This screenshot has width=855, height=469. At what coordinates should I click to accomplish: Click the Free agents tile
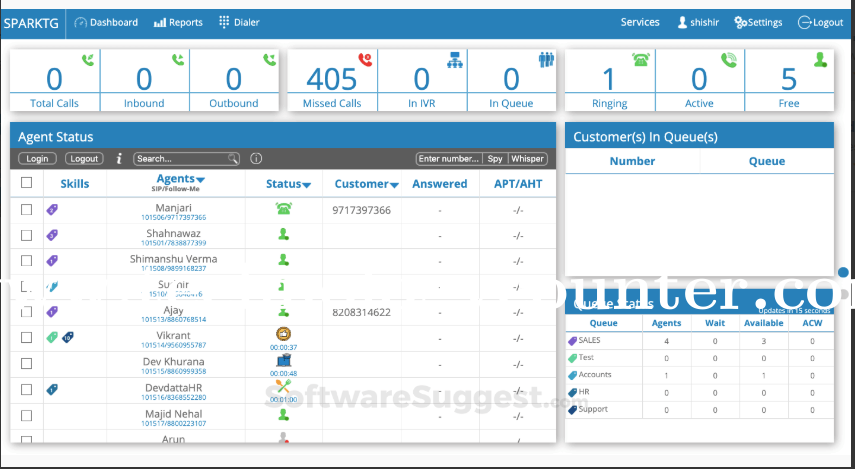click(789, 80)
